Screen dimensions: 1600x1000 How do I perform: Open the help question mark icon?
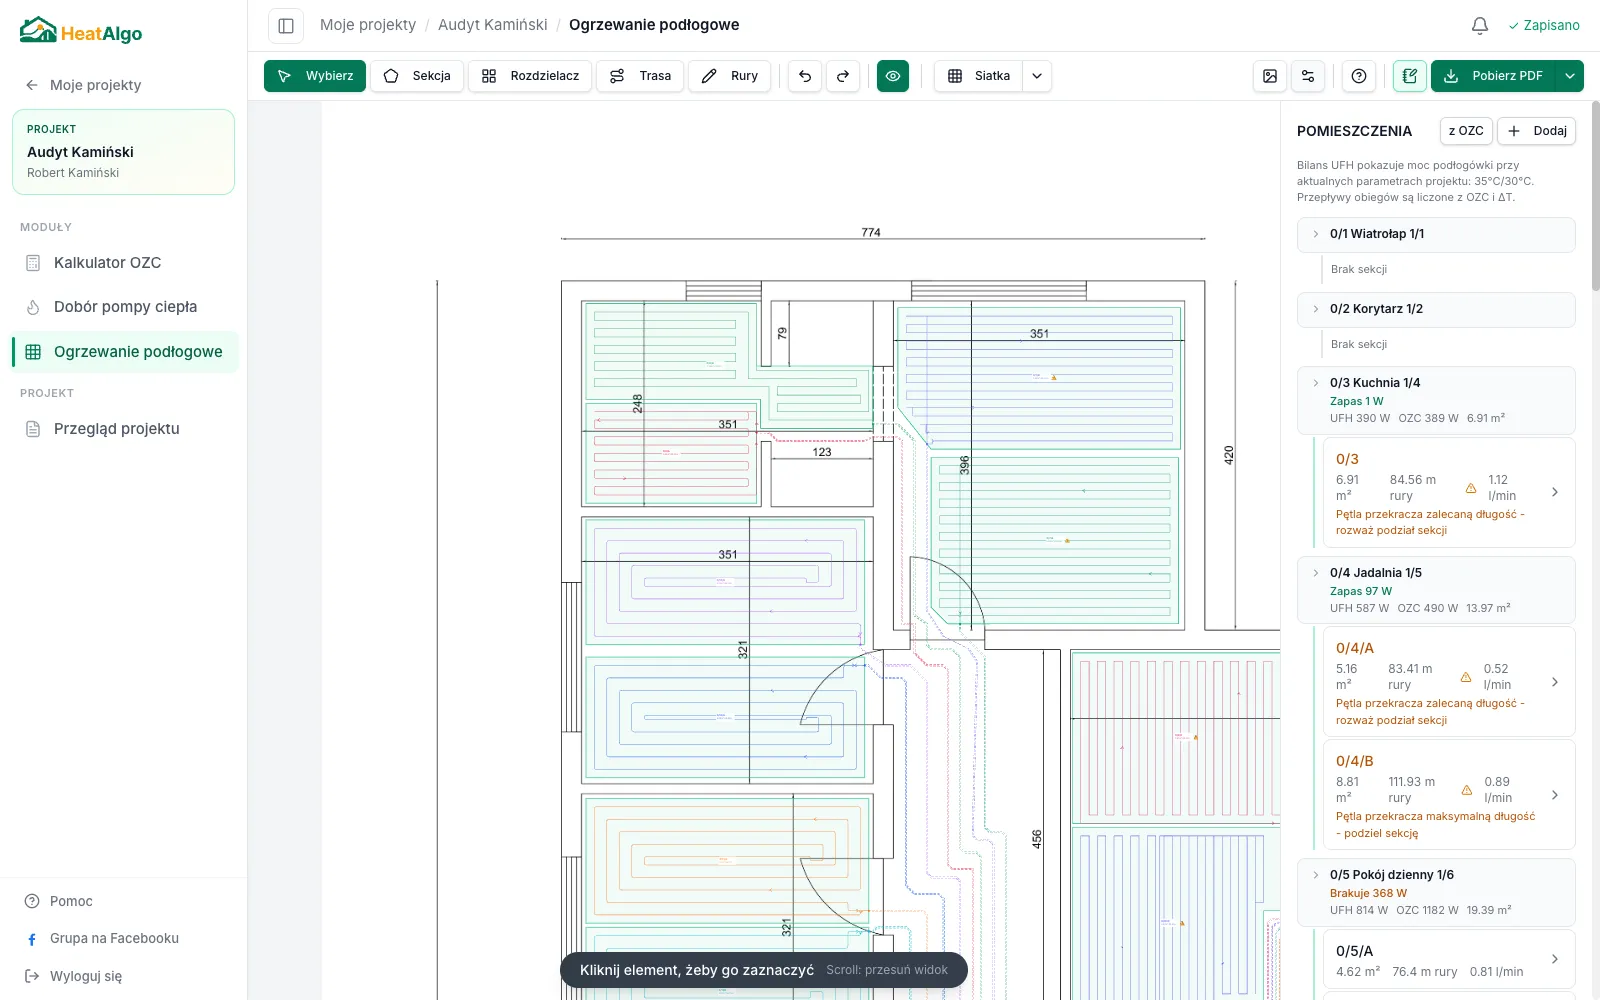(1359, 76)
